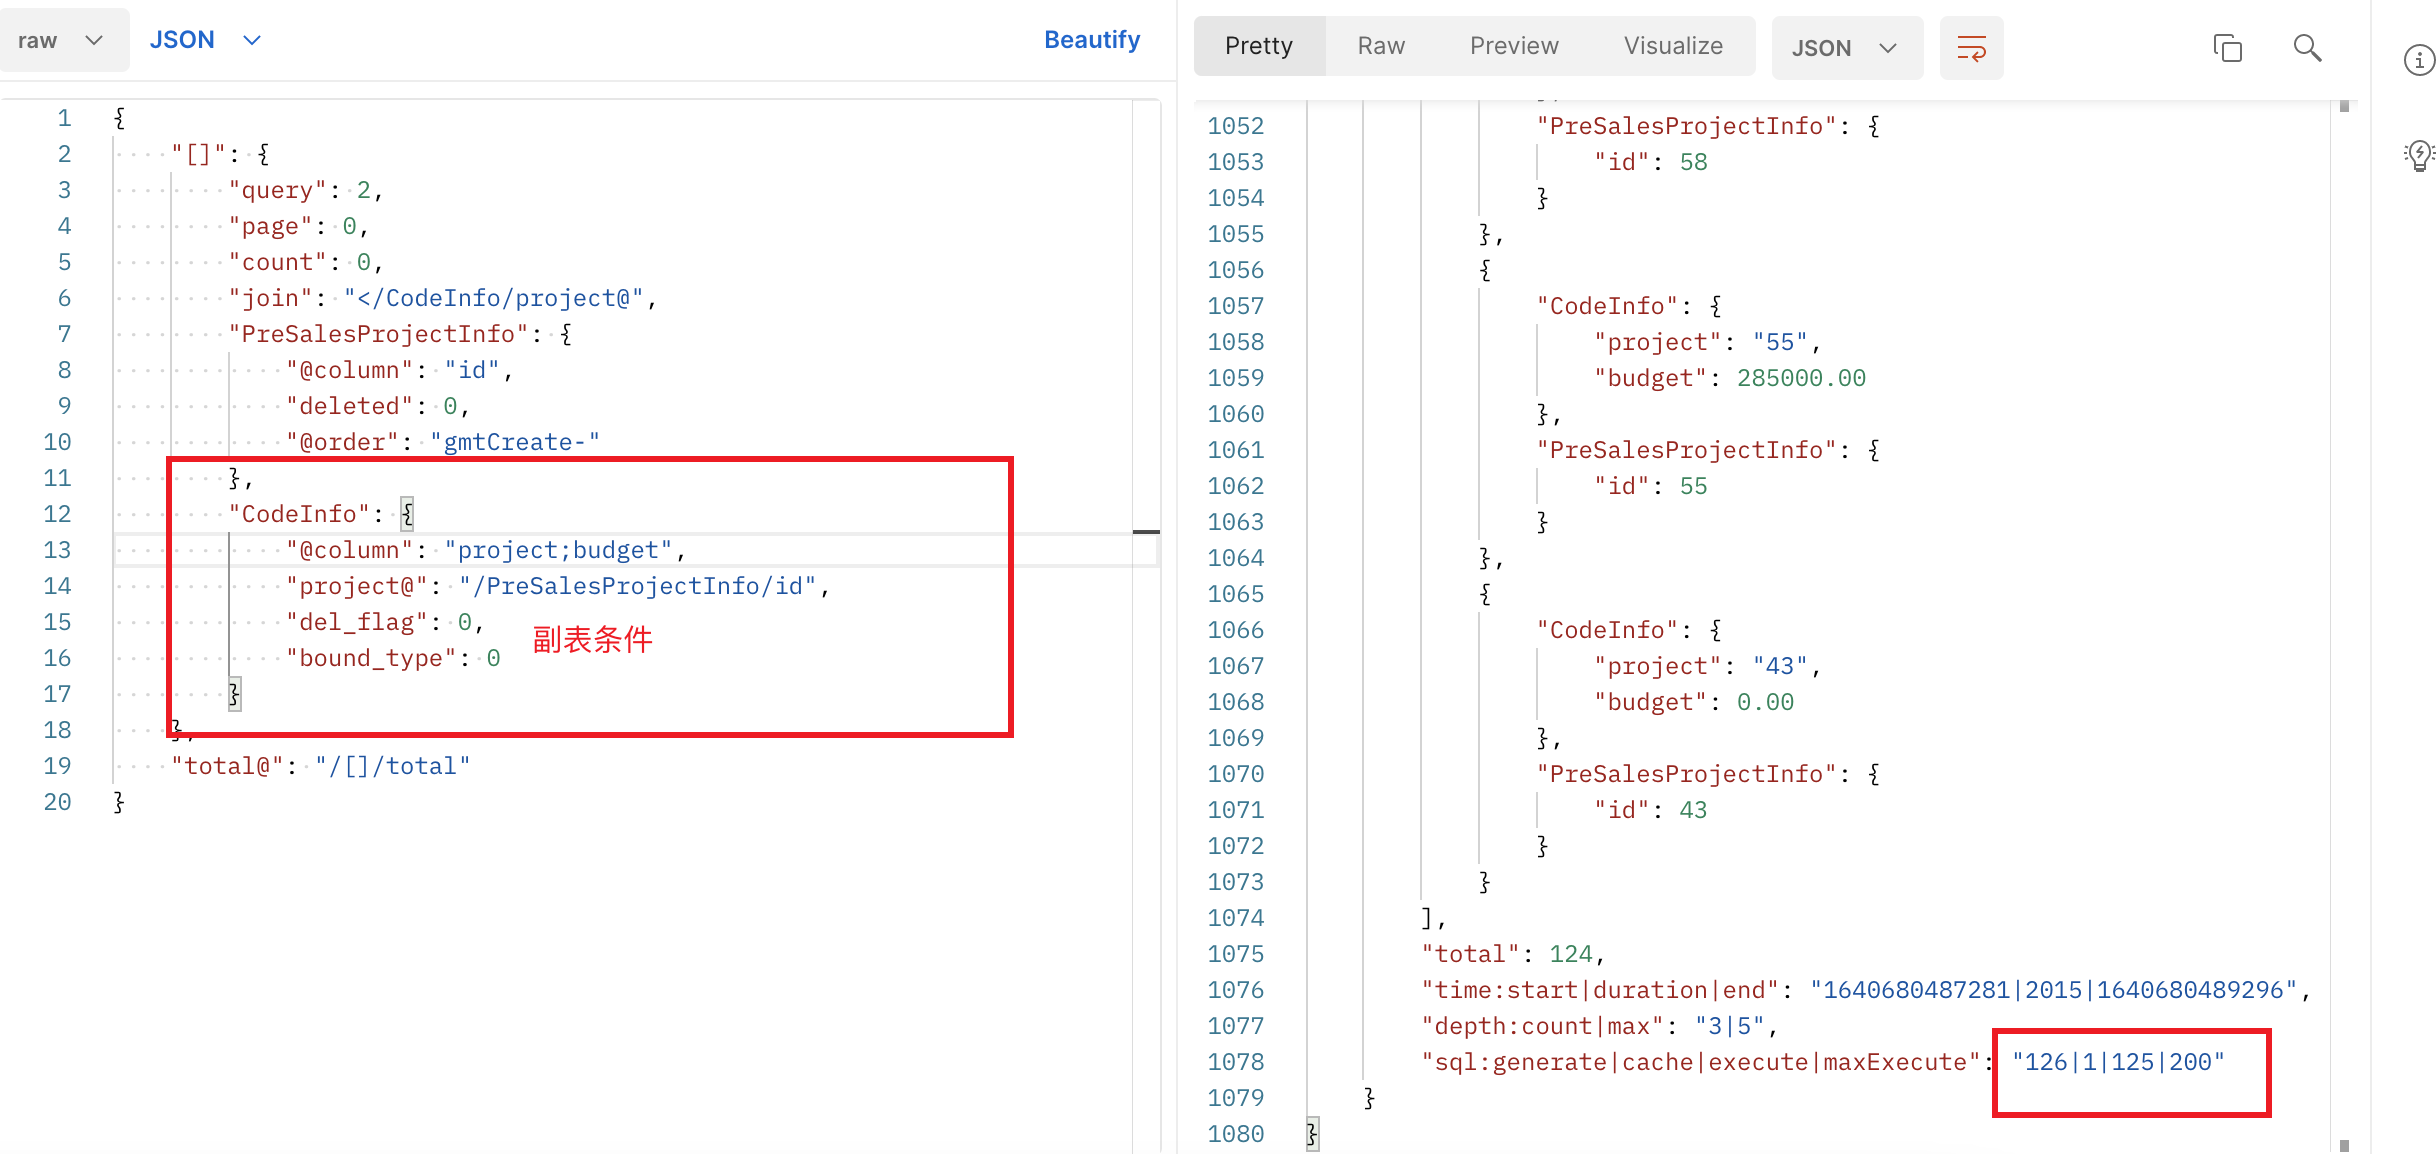Click the Beautify link
This screenshot has height=1154, width=2436.
tap(1091, 40)
